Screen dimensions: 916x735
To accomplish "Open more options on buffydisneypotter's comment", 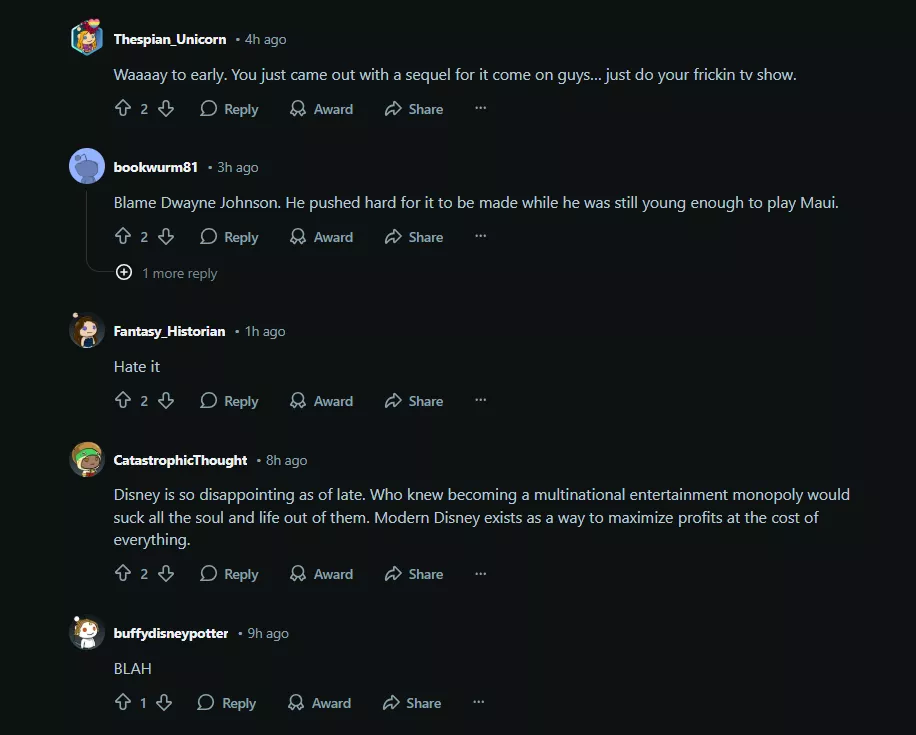I will (x=478, y=703).
